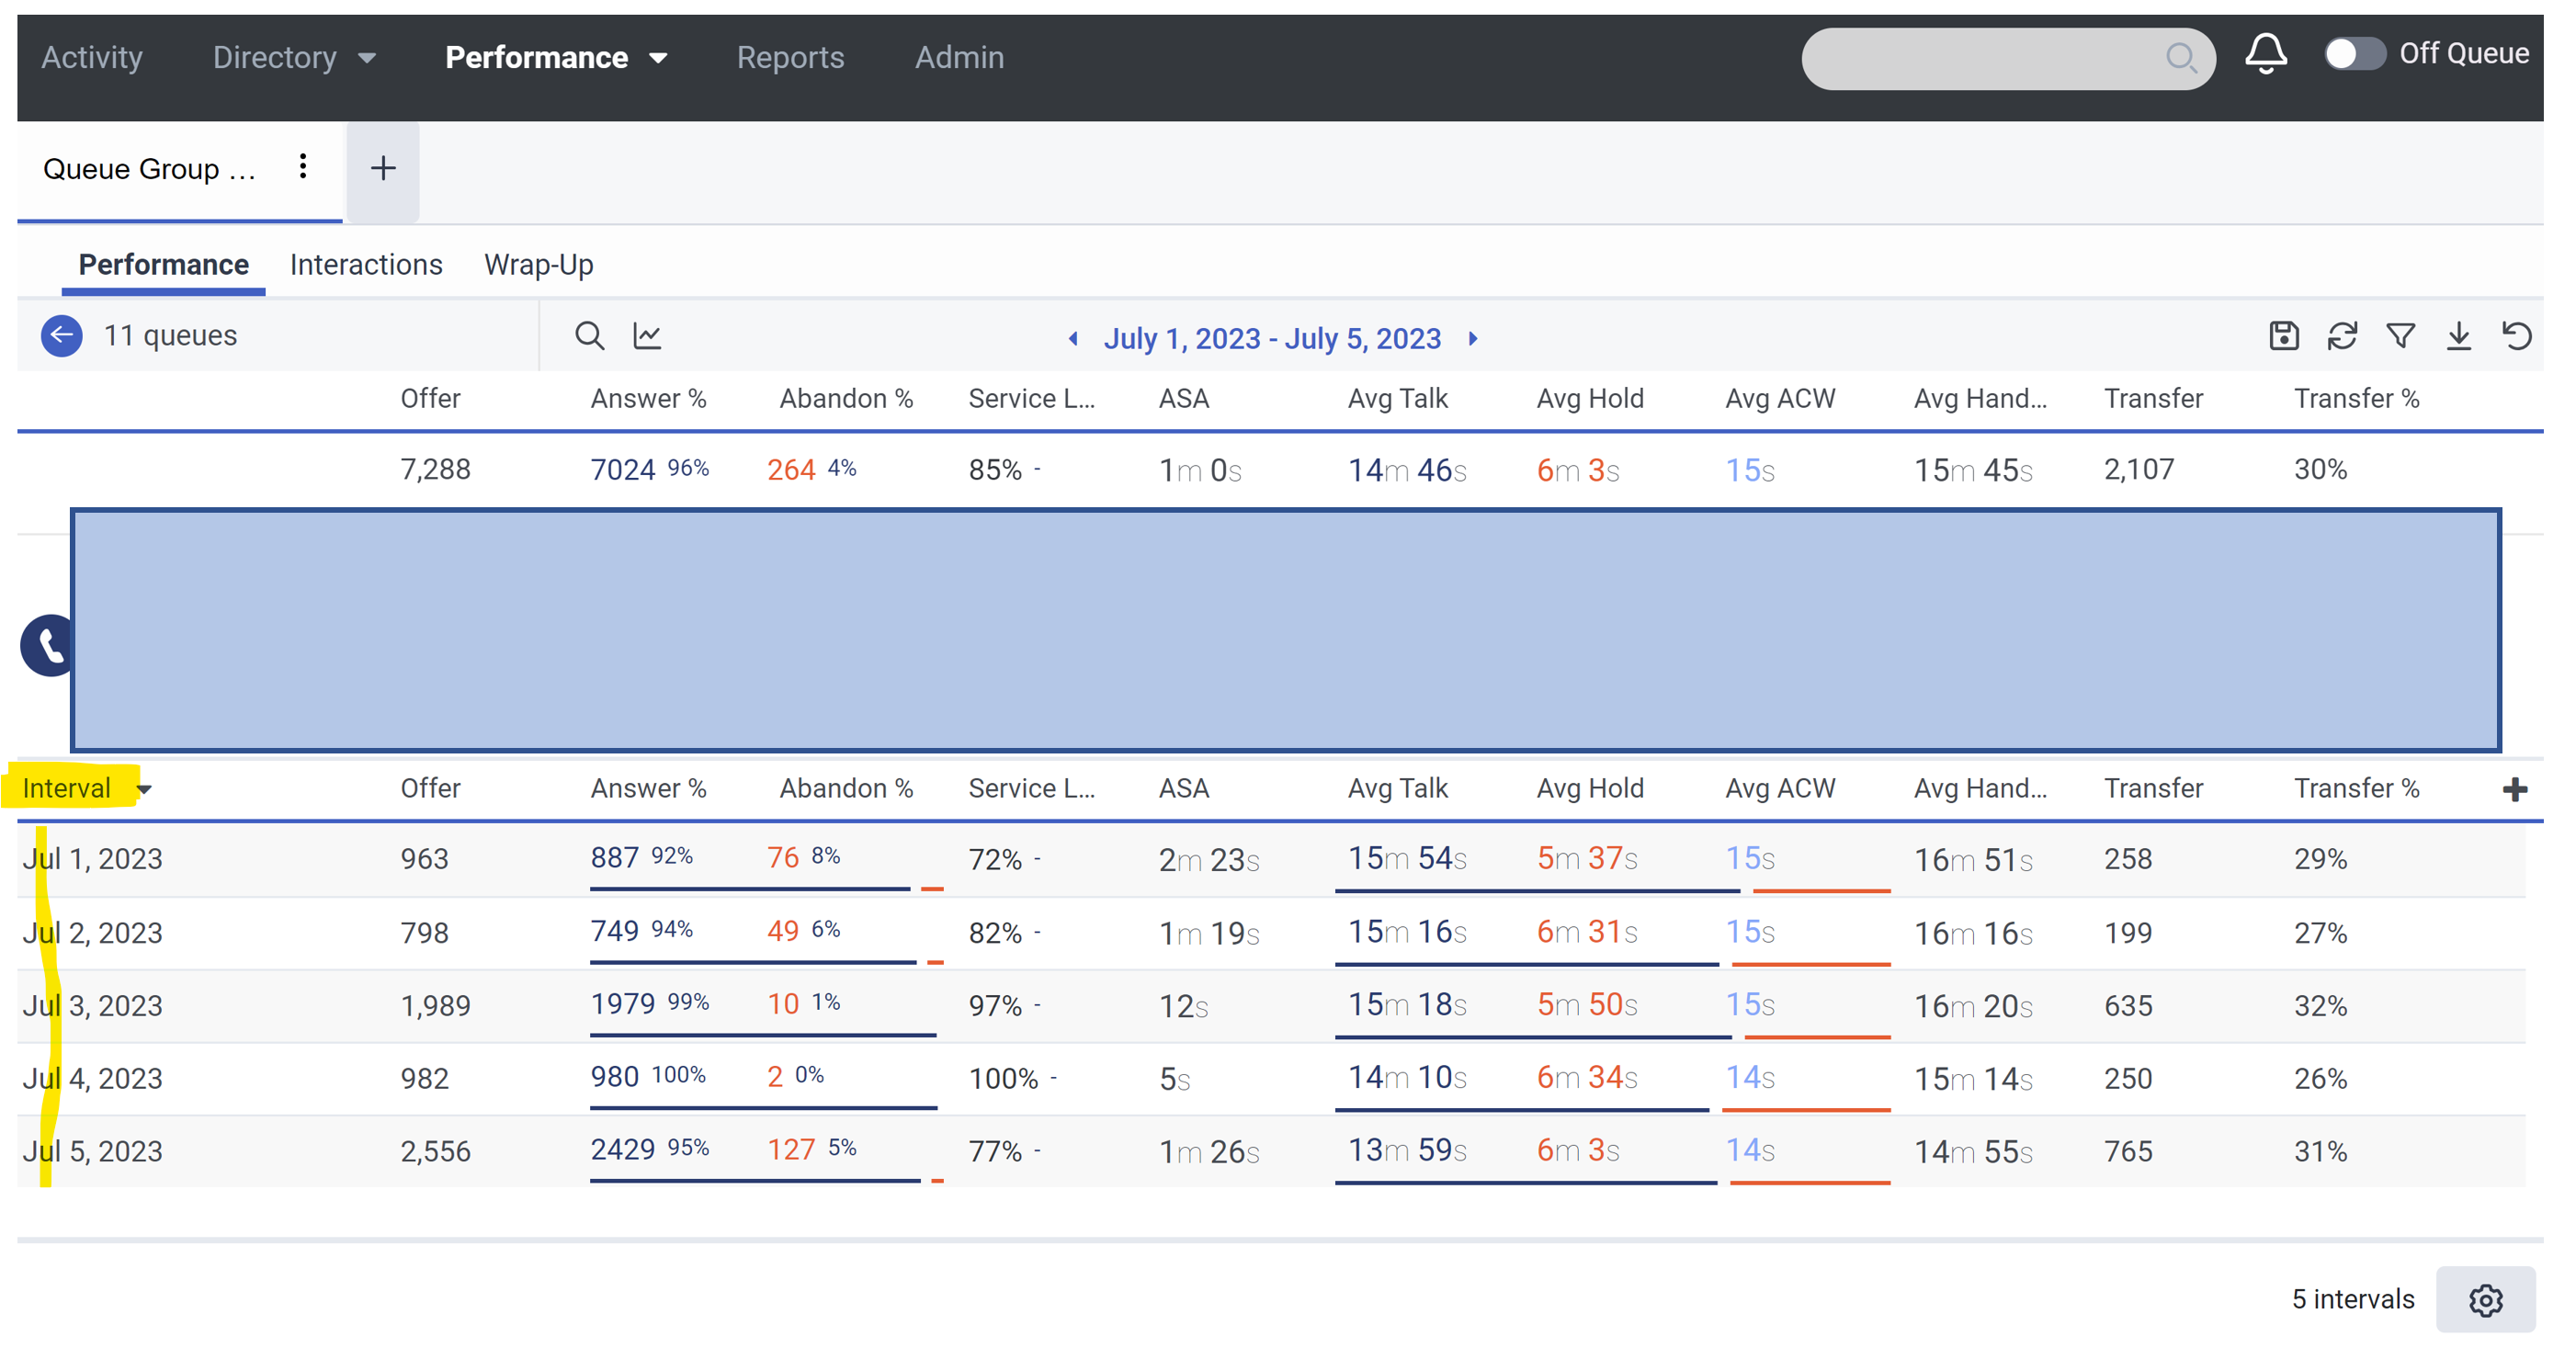Click the Interval column sort arrow
This screenshot has width=2576, height=1359.
(145, 789)
